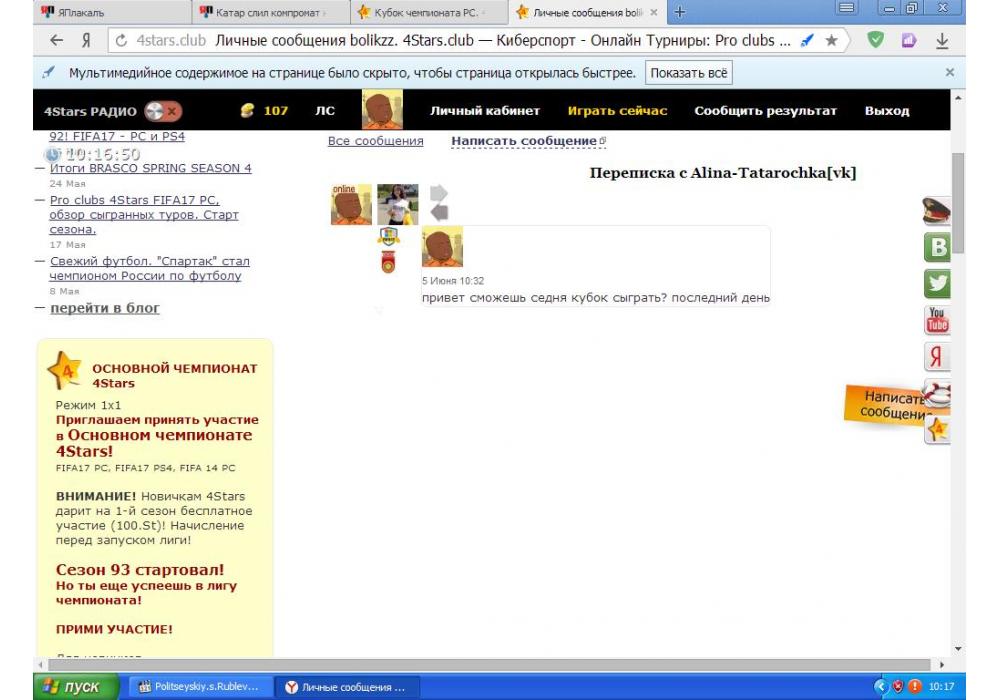Switch to Politseyskiy.s.Rublev taskbar item
1000x700 pixels.
click(202, 687)
